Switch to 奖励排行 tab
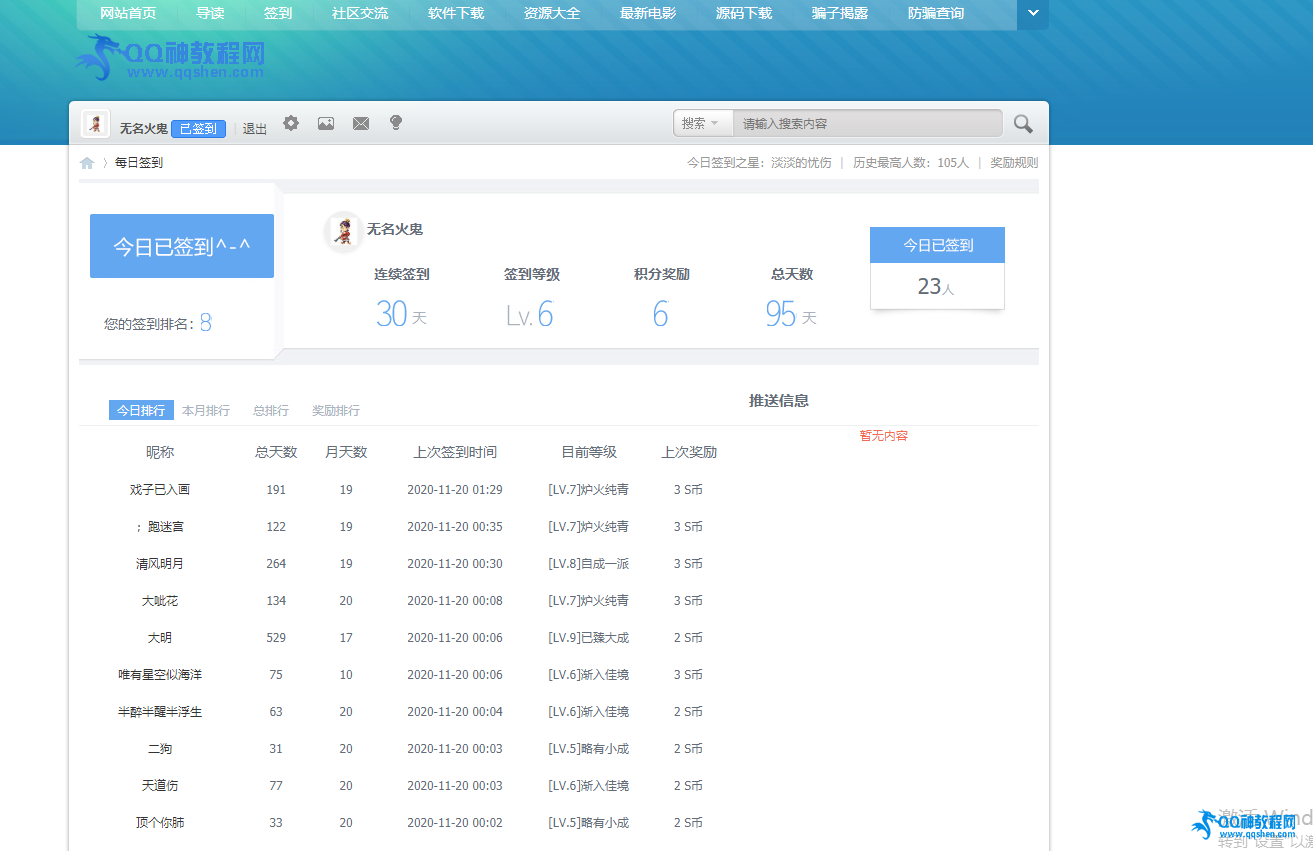 pos(336,411)
